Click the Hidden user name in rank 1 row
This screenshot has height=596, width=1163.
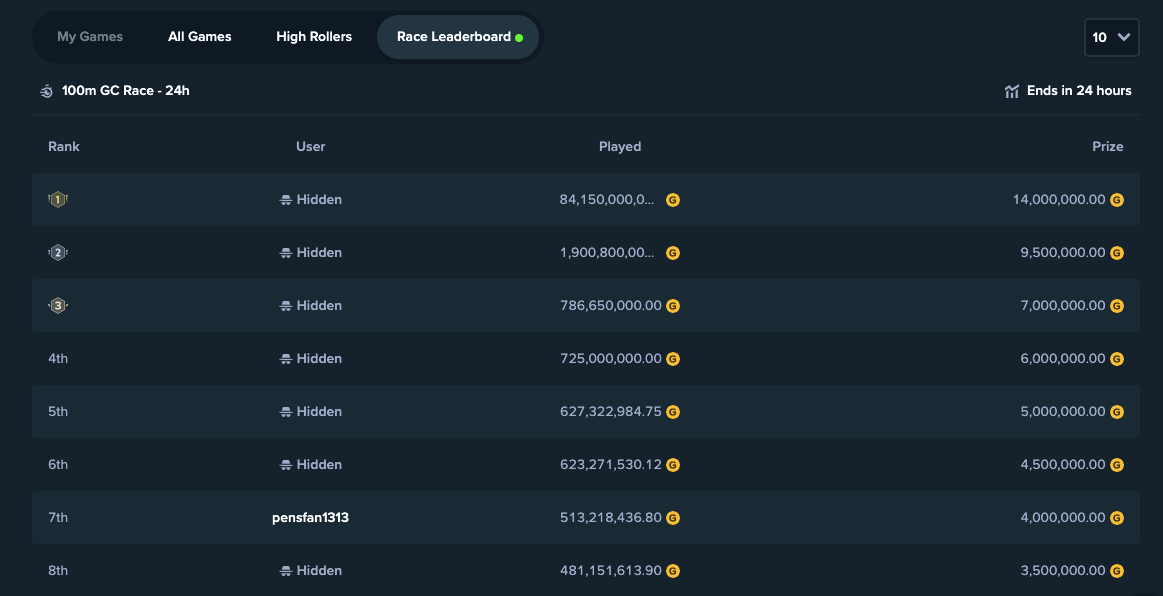(x=319, y=199)
